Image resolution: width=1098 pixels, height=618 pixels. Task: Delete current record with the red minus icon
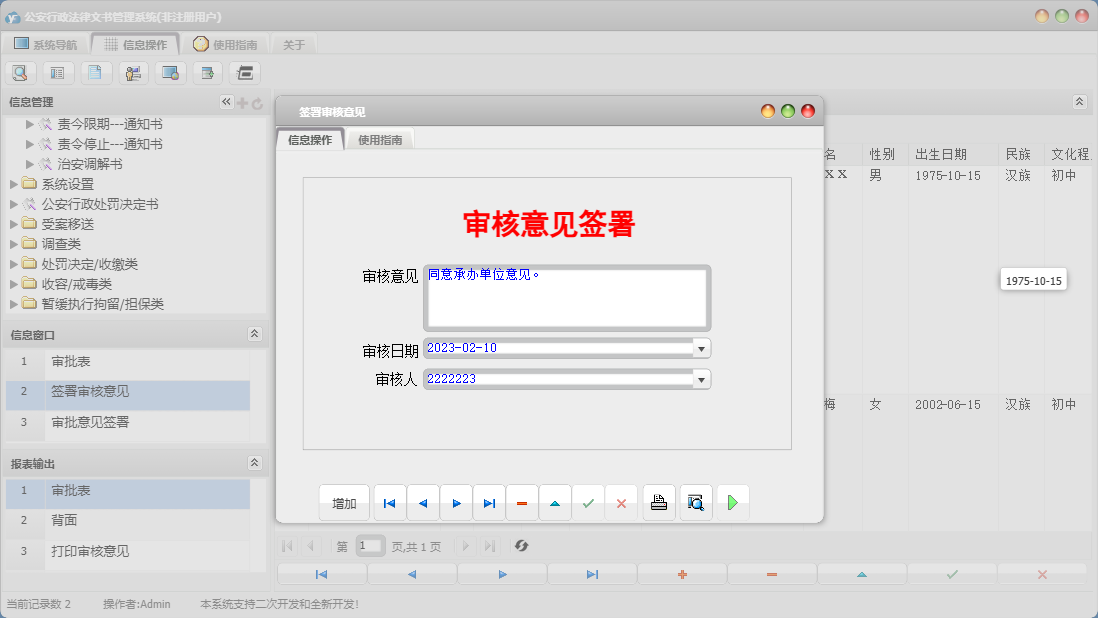521,502
